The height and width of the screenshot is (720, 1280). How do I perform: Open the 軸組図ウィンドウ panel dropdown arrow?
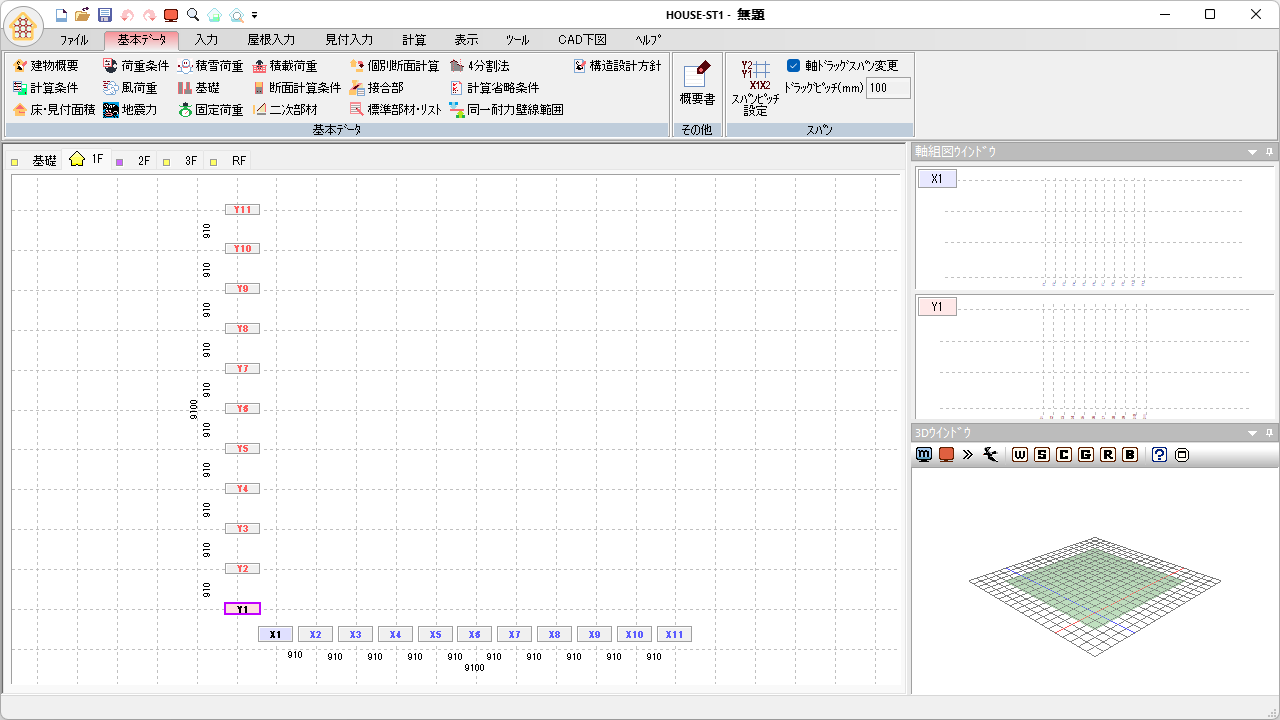(1252, 152)
